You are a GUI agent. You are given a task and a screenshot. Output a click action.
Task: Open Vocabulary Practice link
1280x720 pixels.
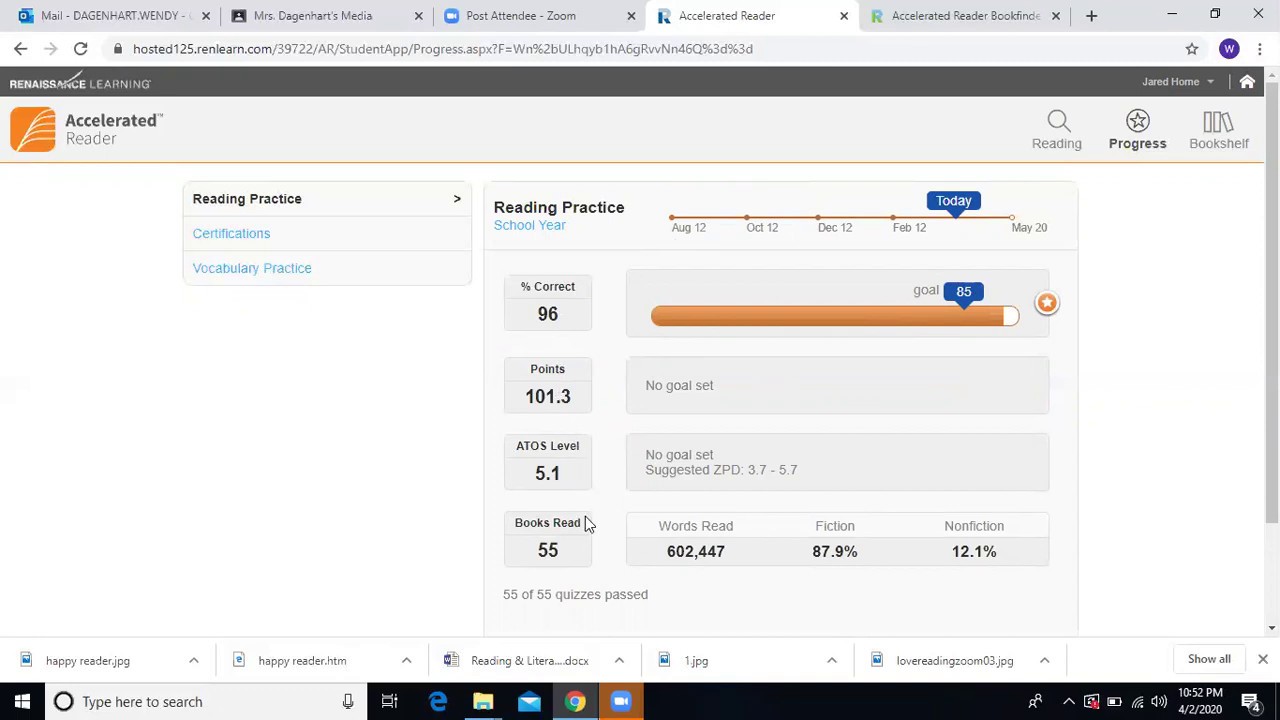click(252, 268)
